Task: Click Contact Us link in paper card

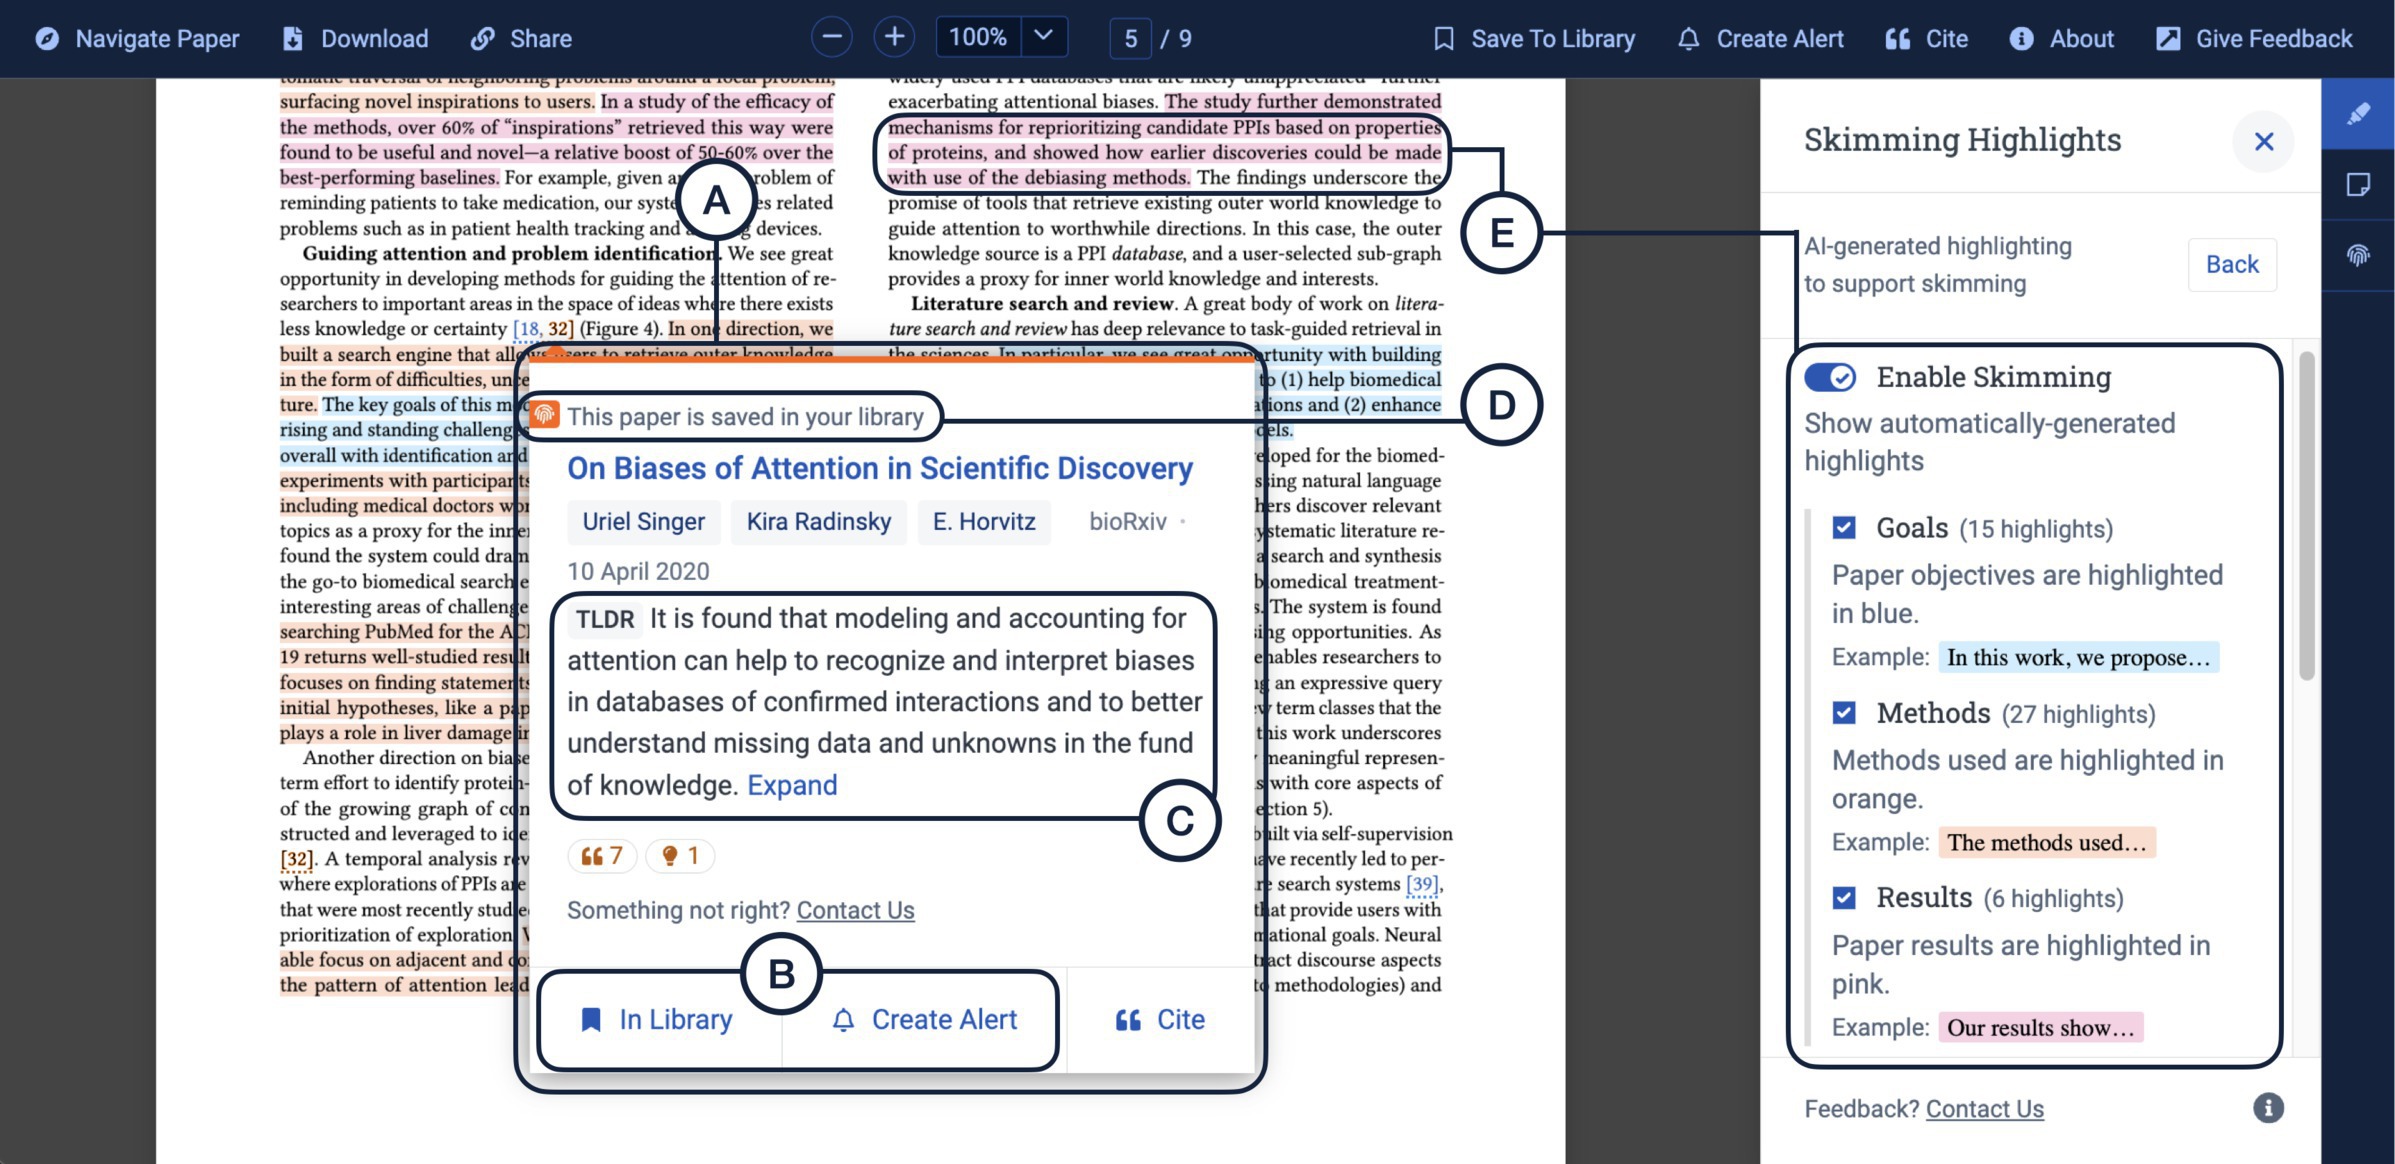Action: click(x=855, y=911)
